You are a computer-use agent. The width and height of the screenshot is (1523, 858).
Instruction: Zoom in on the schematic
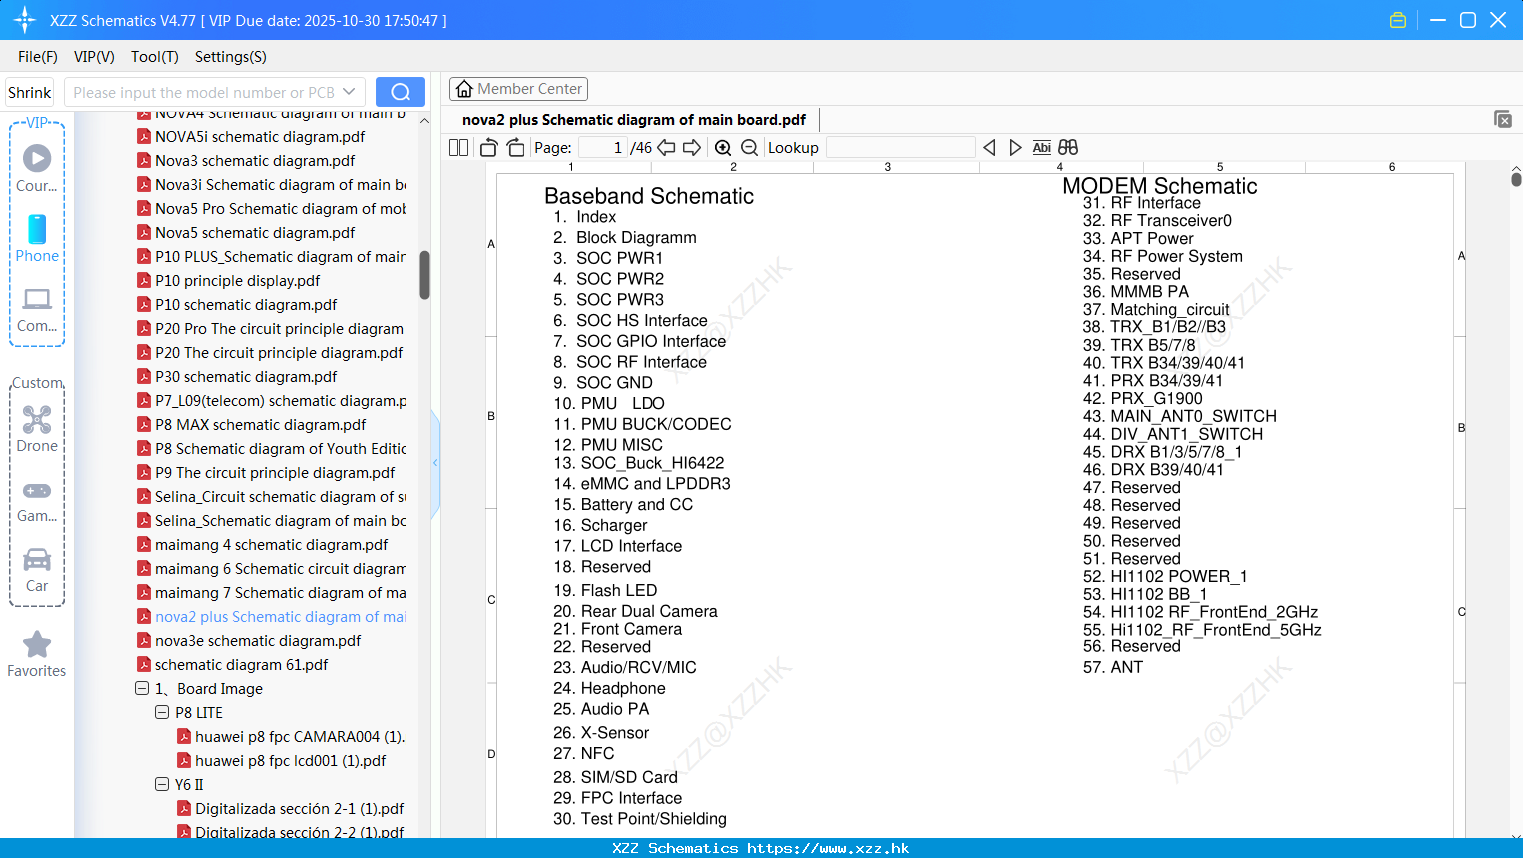click(723, 148)
